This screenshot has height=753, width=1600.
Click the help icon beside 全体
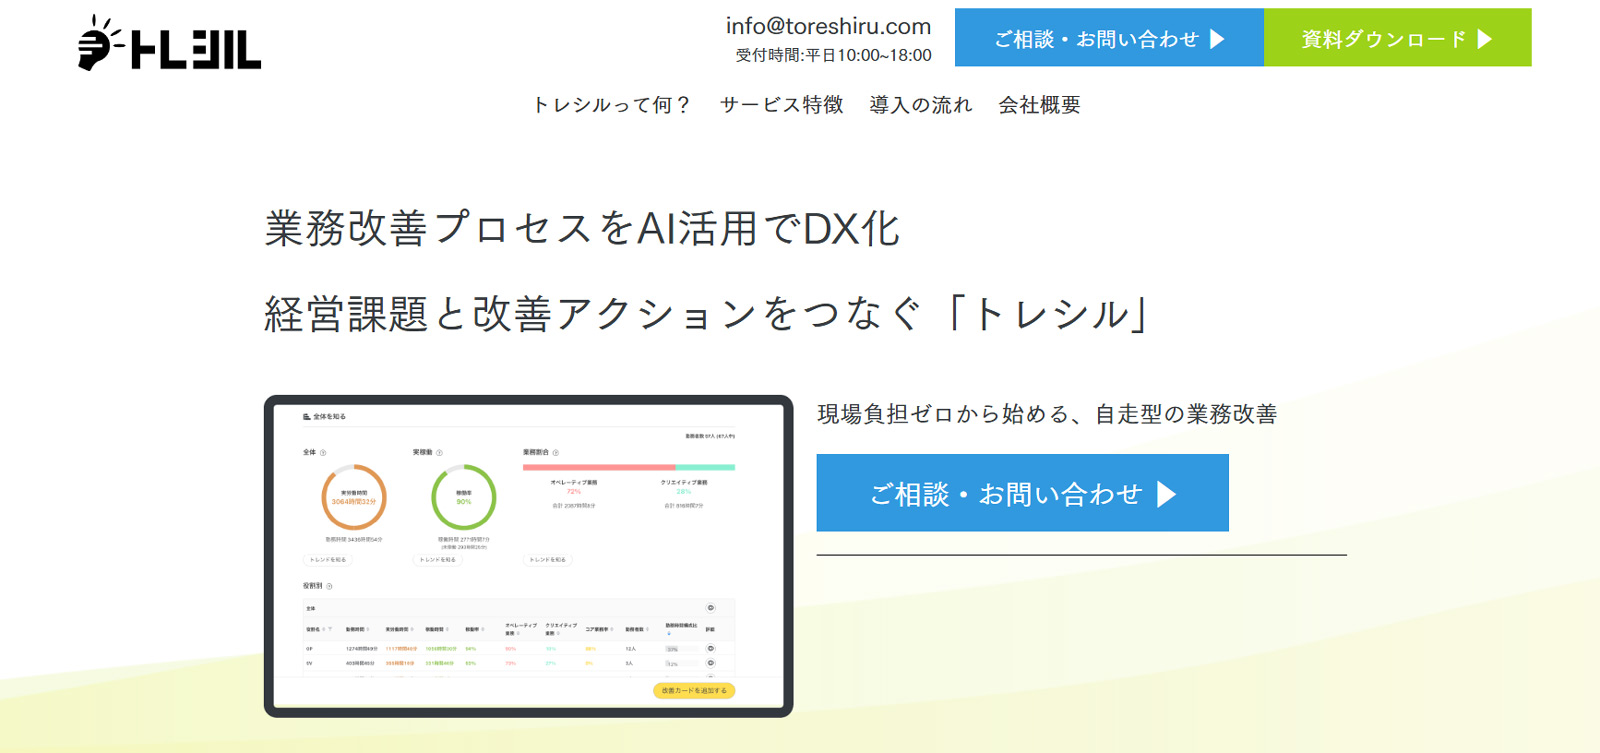pyautogui.click(x=323, y=453)
